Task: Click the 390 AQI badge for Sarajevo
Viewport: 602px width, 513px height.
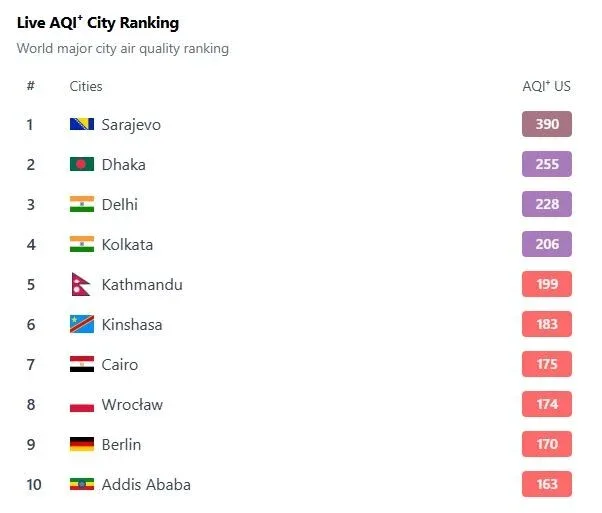Action: point(546,124)
